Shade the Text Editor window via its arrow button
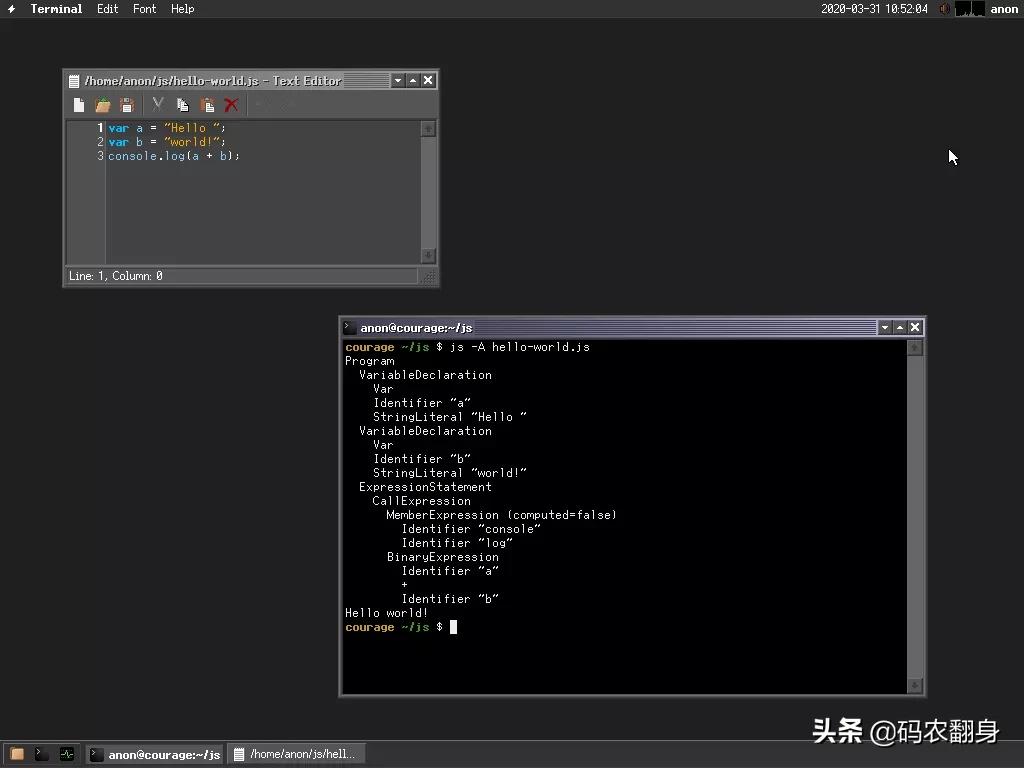The height and width of the screenshot is (768, 1024). [x=397, y=80]
